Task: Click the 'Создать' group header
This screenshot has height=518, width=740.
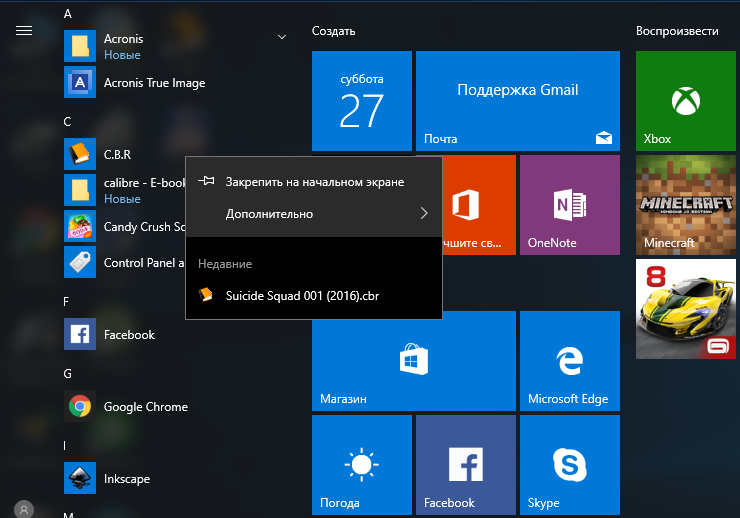Action: coord(333,31)
